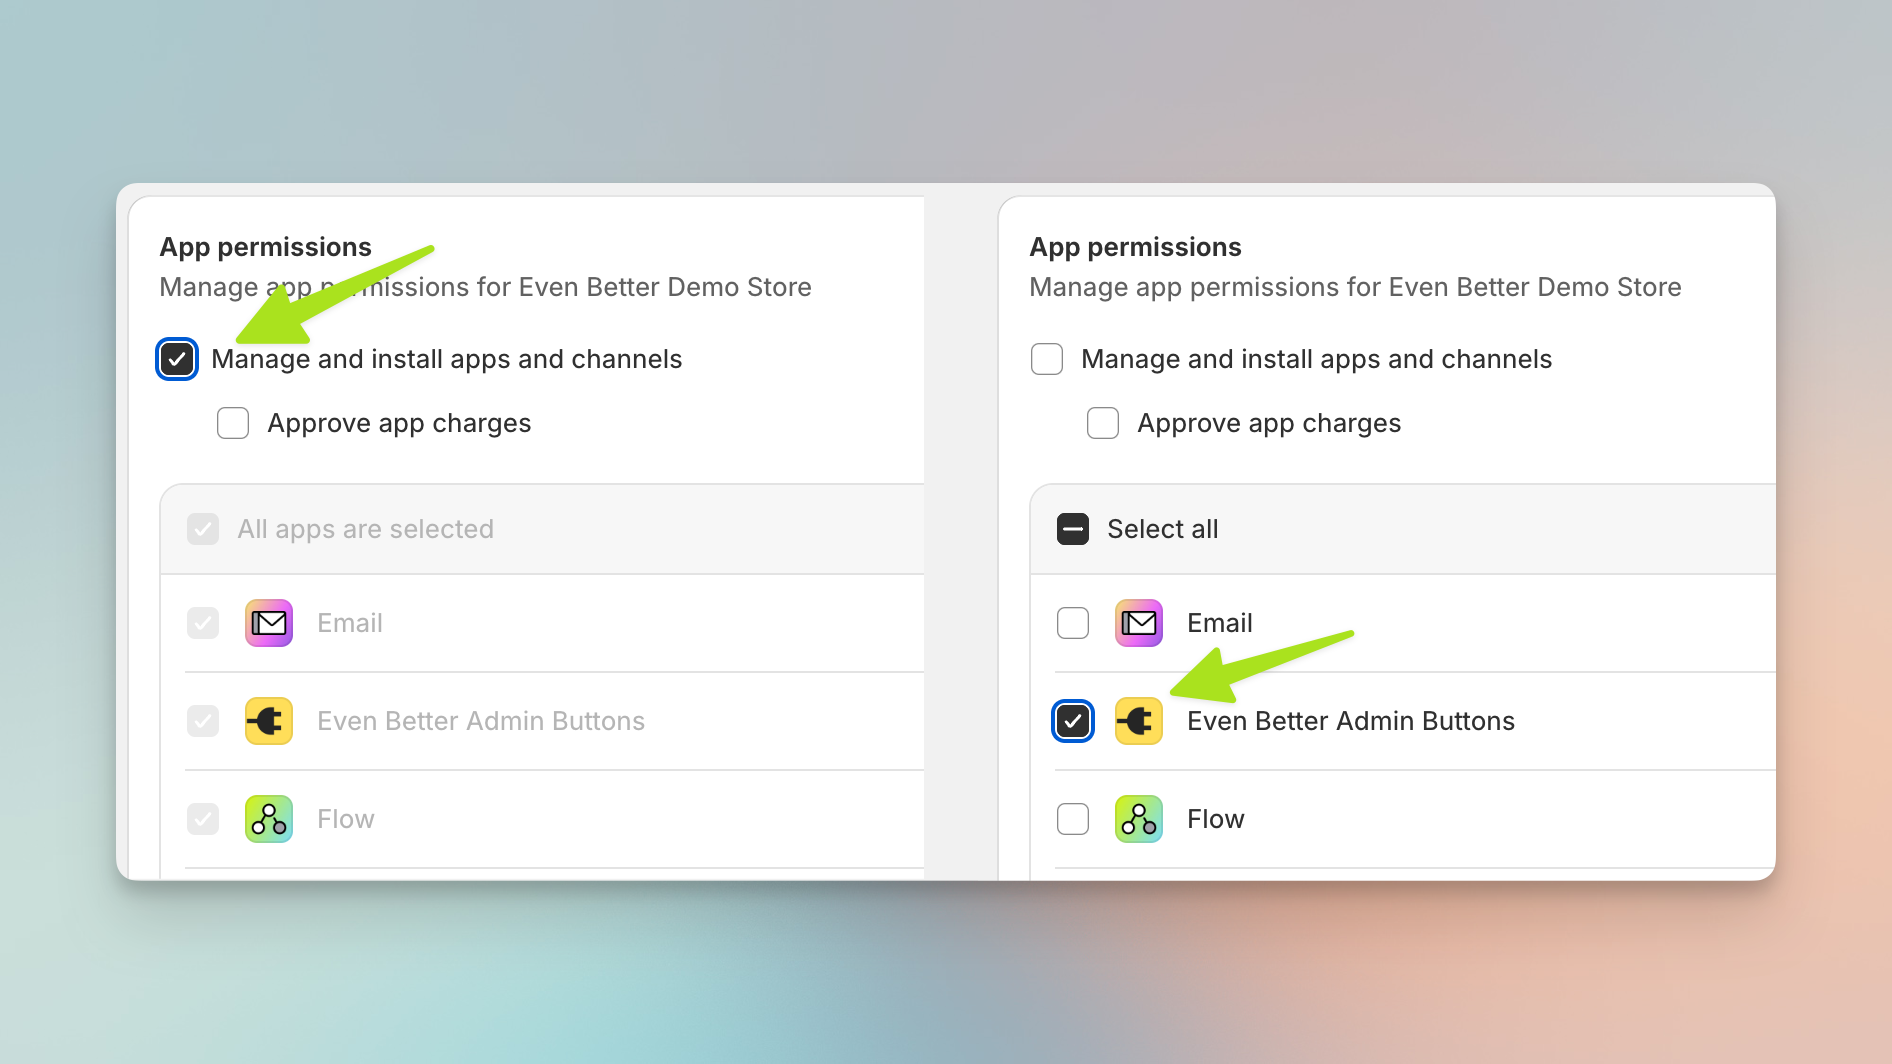Click the 'Select all' label
Image resolution: width=1892 pixels, height=1064 pixels.
coord(1163,529)
